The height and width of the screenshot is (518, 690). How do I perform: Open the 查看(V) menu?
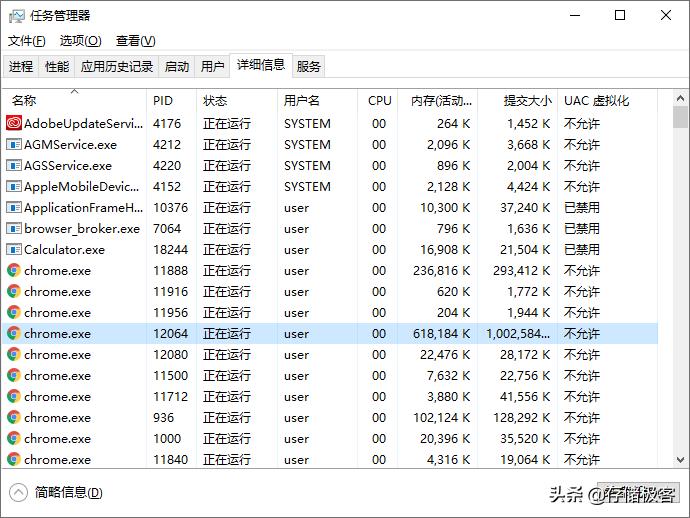pyautogui.click(x=136, y=41)
